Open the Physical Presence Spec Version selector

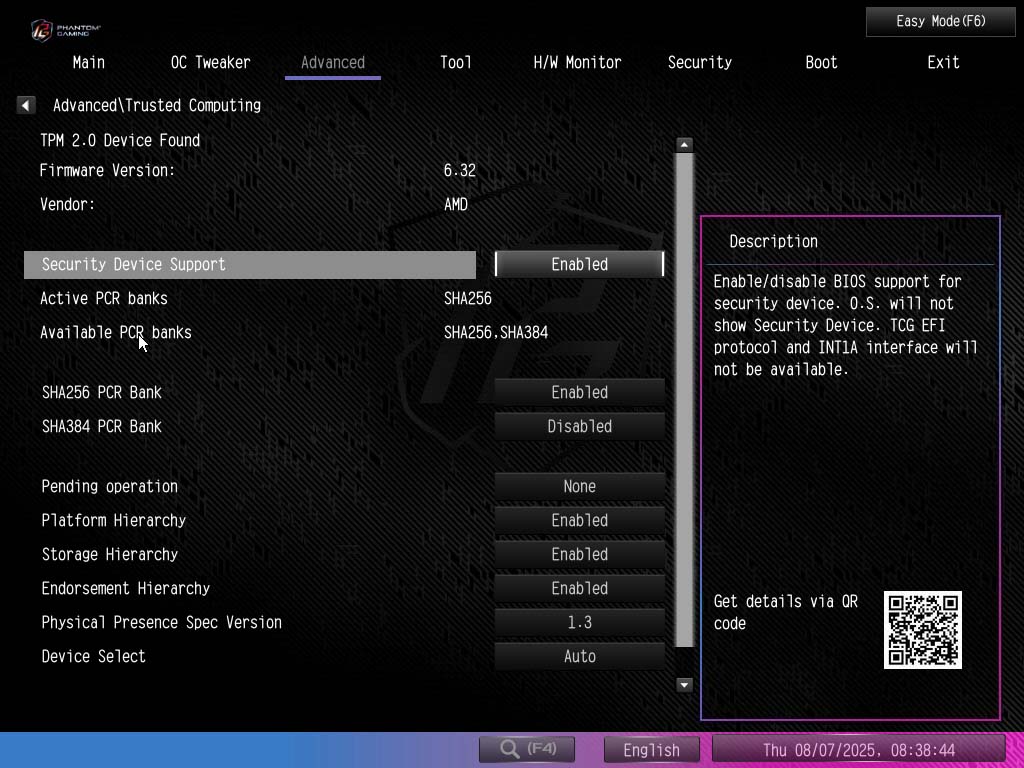(579, 622)
